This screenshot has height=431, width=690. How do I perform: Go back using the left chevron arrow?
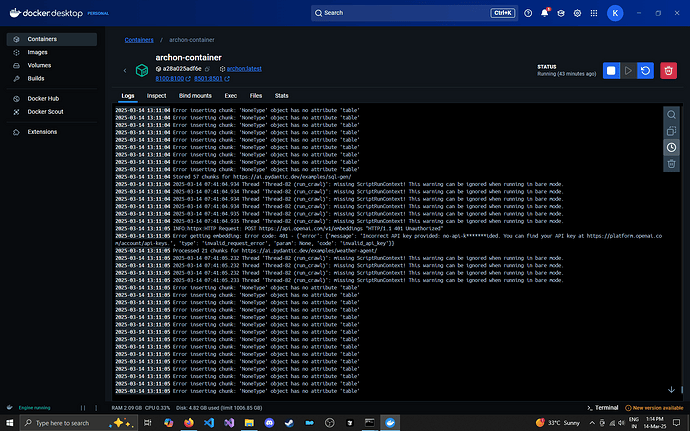(x=125, y=70)
